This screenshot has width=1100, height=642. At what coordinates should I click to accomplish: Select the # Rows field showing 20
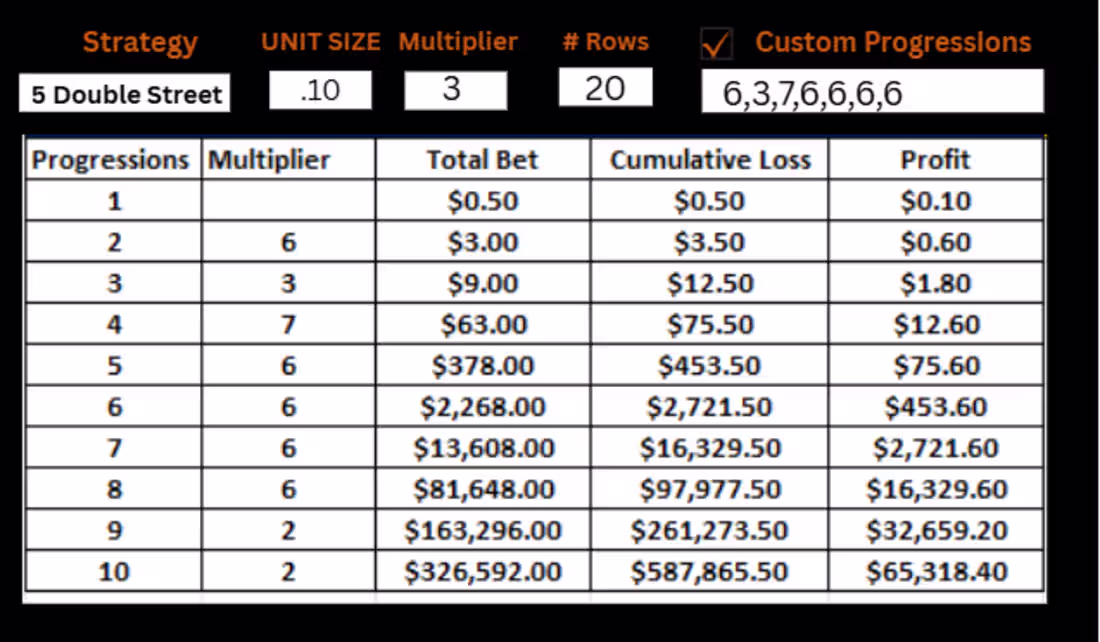click(x=605, y=88)
